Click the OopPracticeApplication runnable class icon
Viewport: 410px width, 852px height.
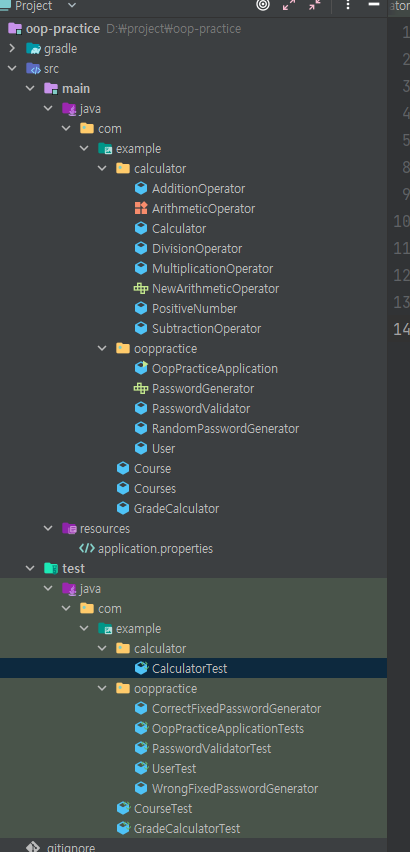[141, 368]
